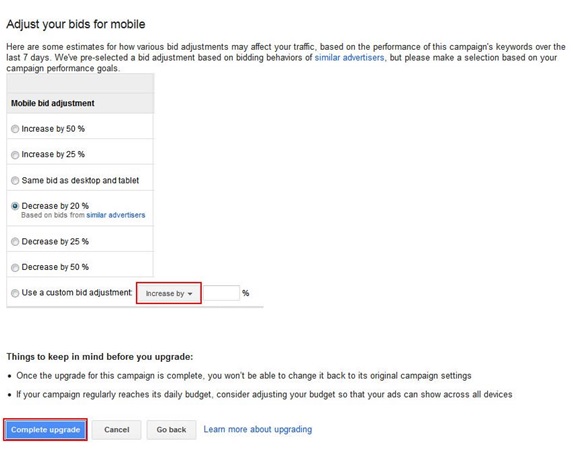Click the Increase by 50 % label text
The height and width of the screenshot is (460, 573).
53,129
